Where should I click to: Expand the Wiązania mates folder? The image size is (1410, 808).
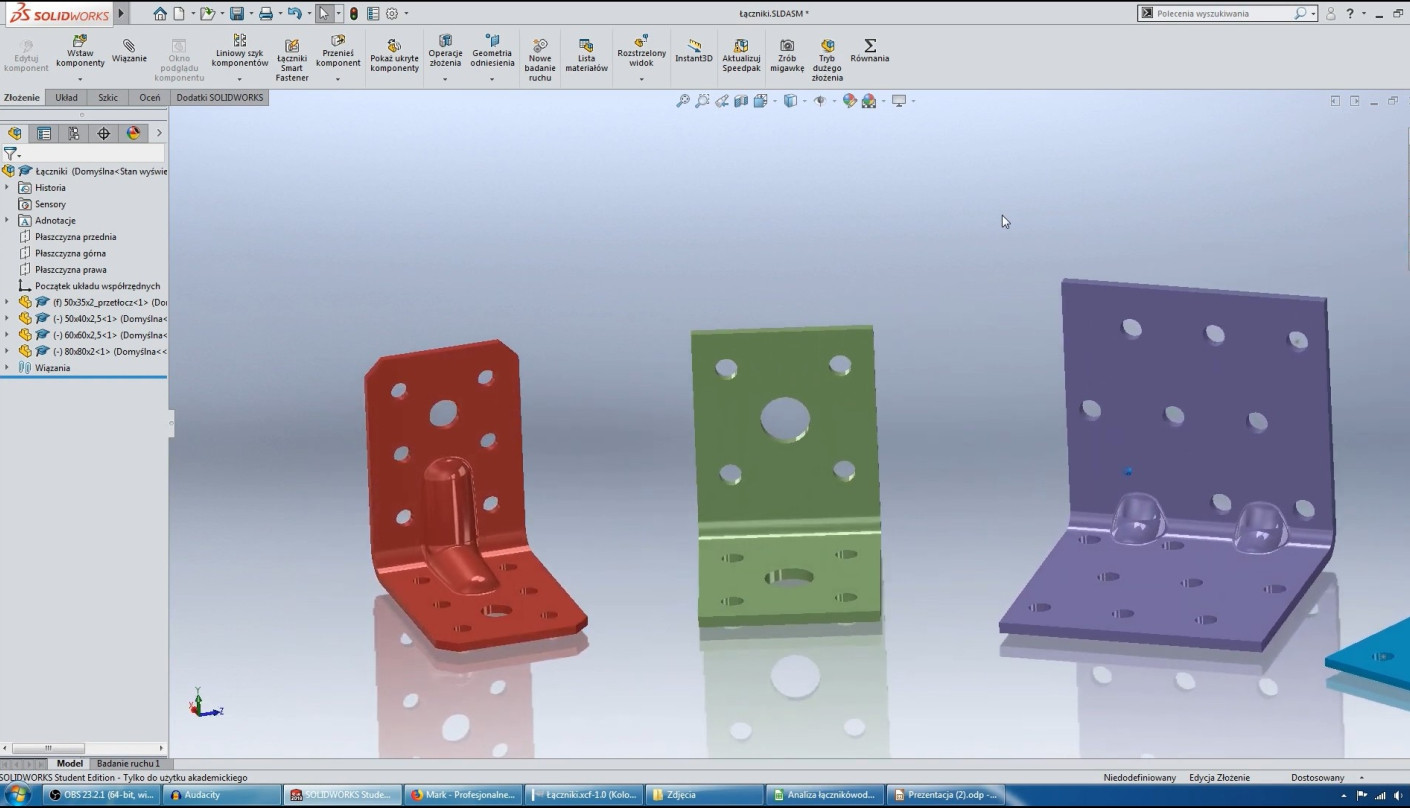pos(7,368)
